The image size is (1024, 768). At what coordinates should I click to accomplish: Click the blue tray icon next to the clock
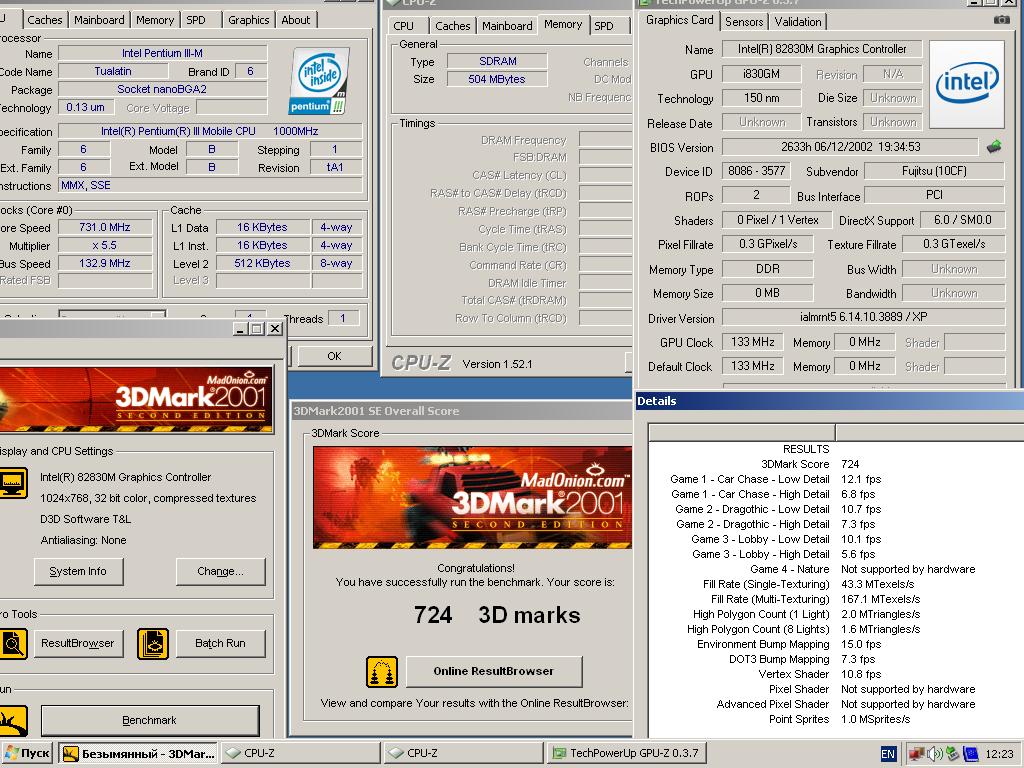970,754
